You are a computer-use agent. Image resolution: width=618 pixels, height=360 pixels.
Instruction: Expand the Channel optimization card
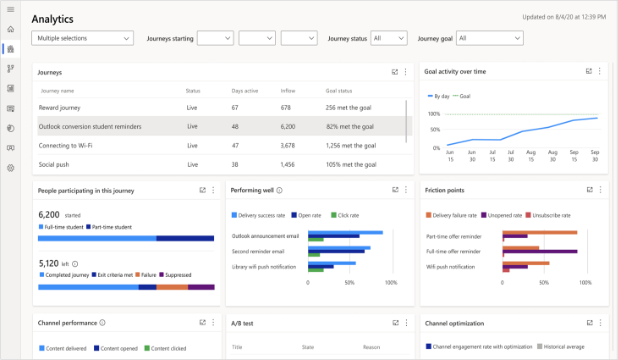coord(590,323)
